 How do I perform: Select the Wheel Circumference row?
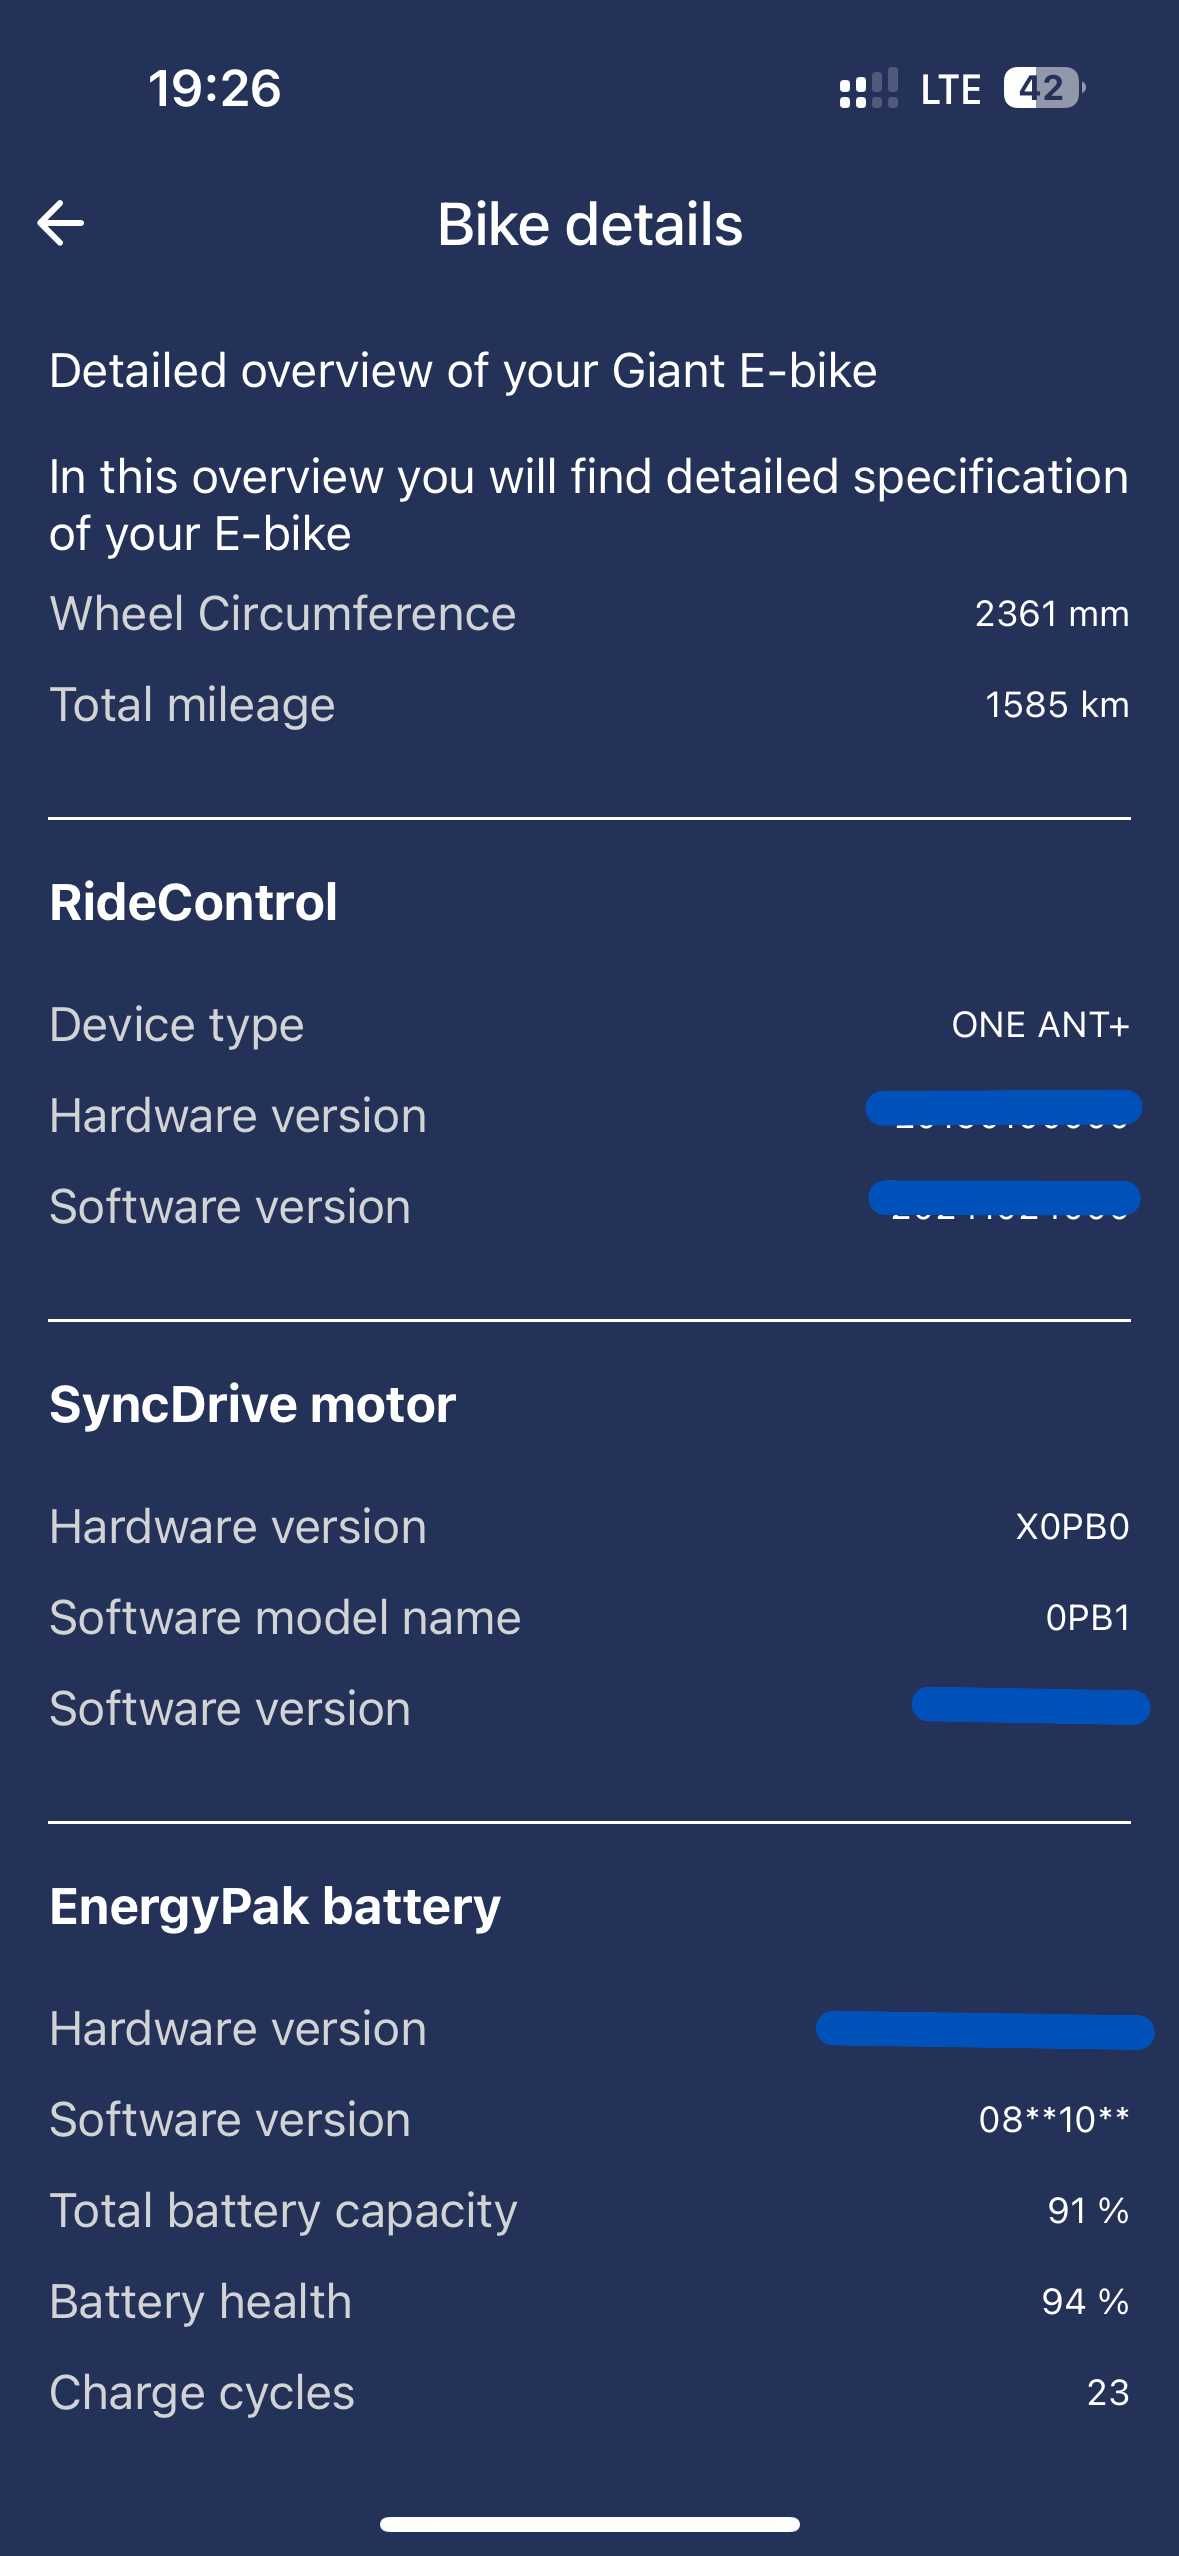tap(589, 613)
